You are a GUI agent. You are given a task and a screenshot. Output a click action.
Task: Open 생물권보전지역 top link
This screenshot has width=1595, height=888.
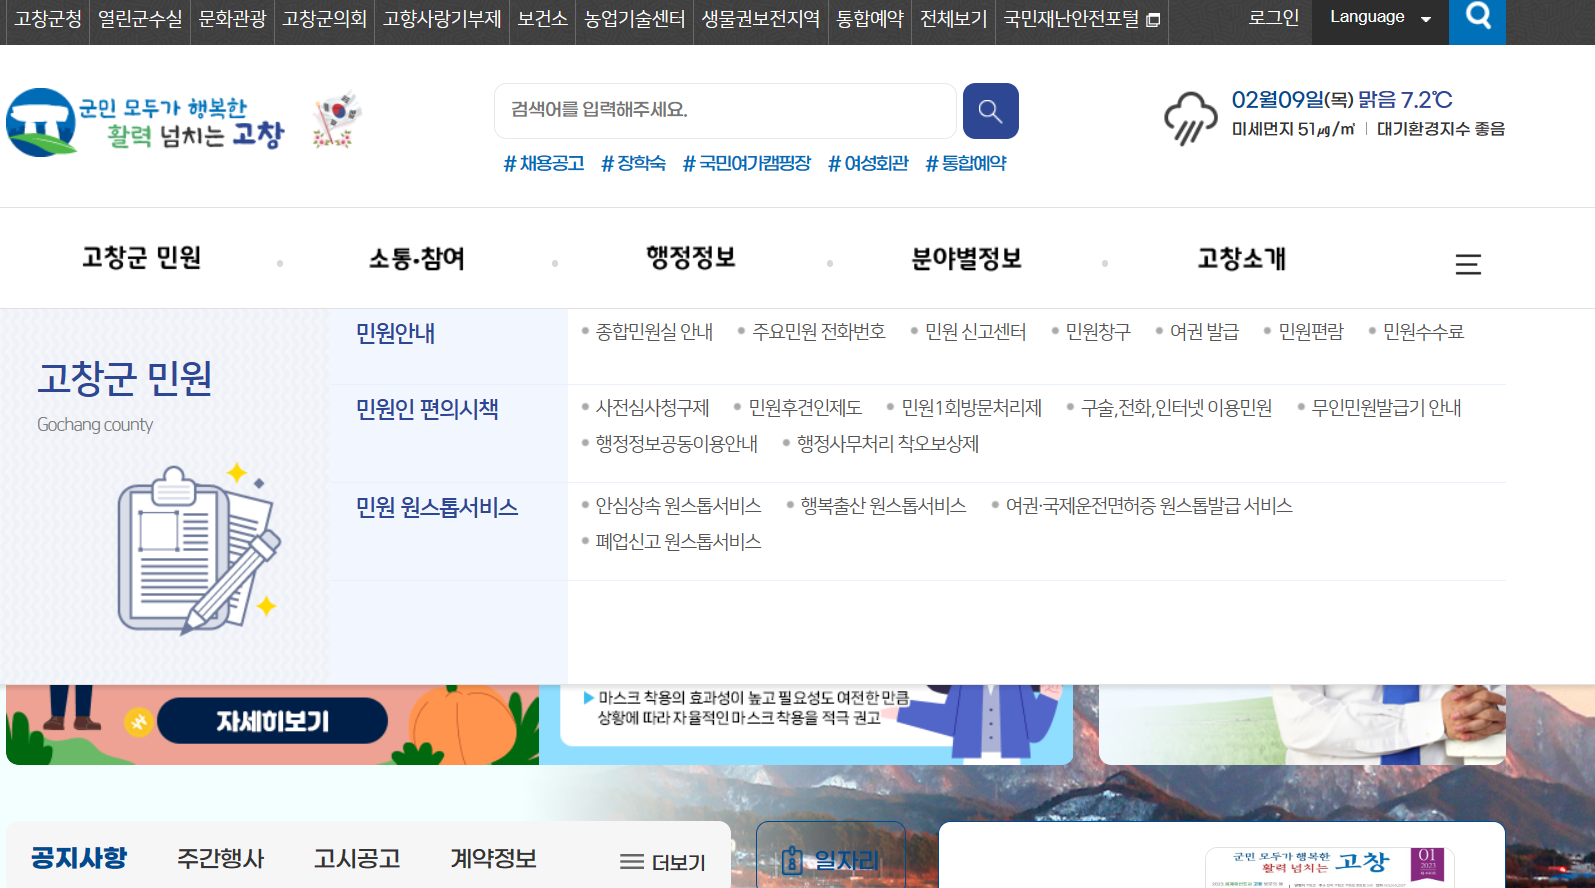pos(760,19)
